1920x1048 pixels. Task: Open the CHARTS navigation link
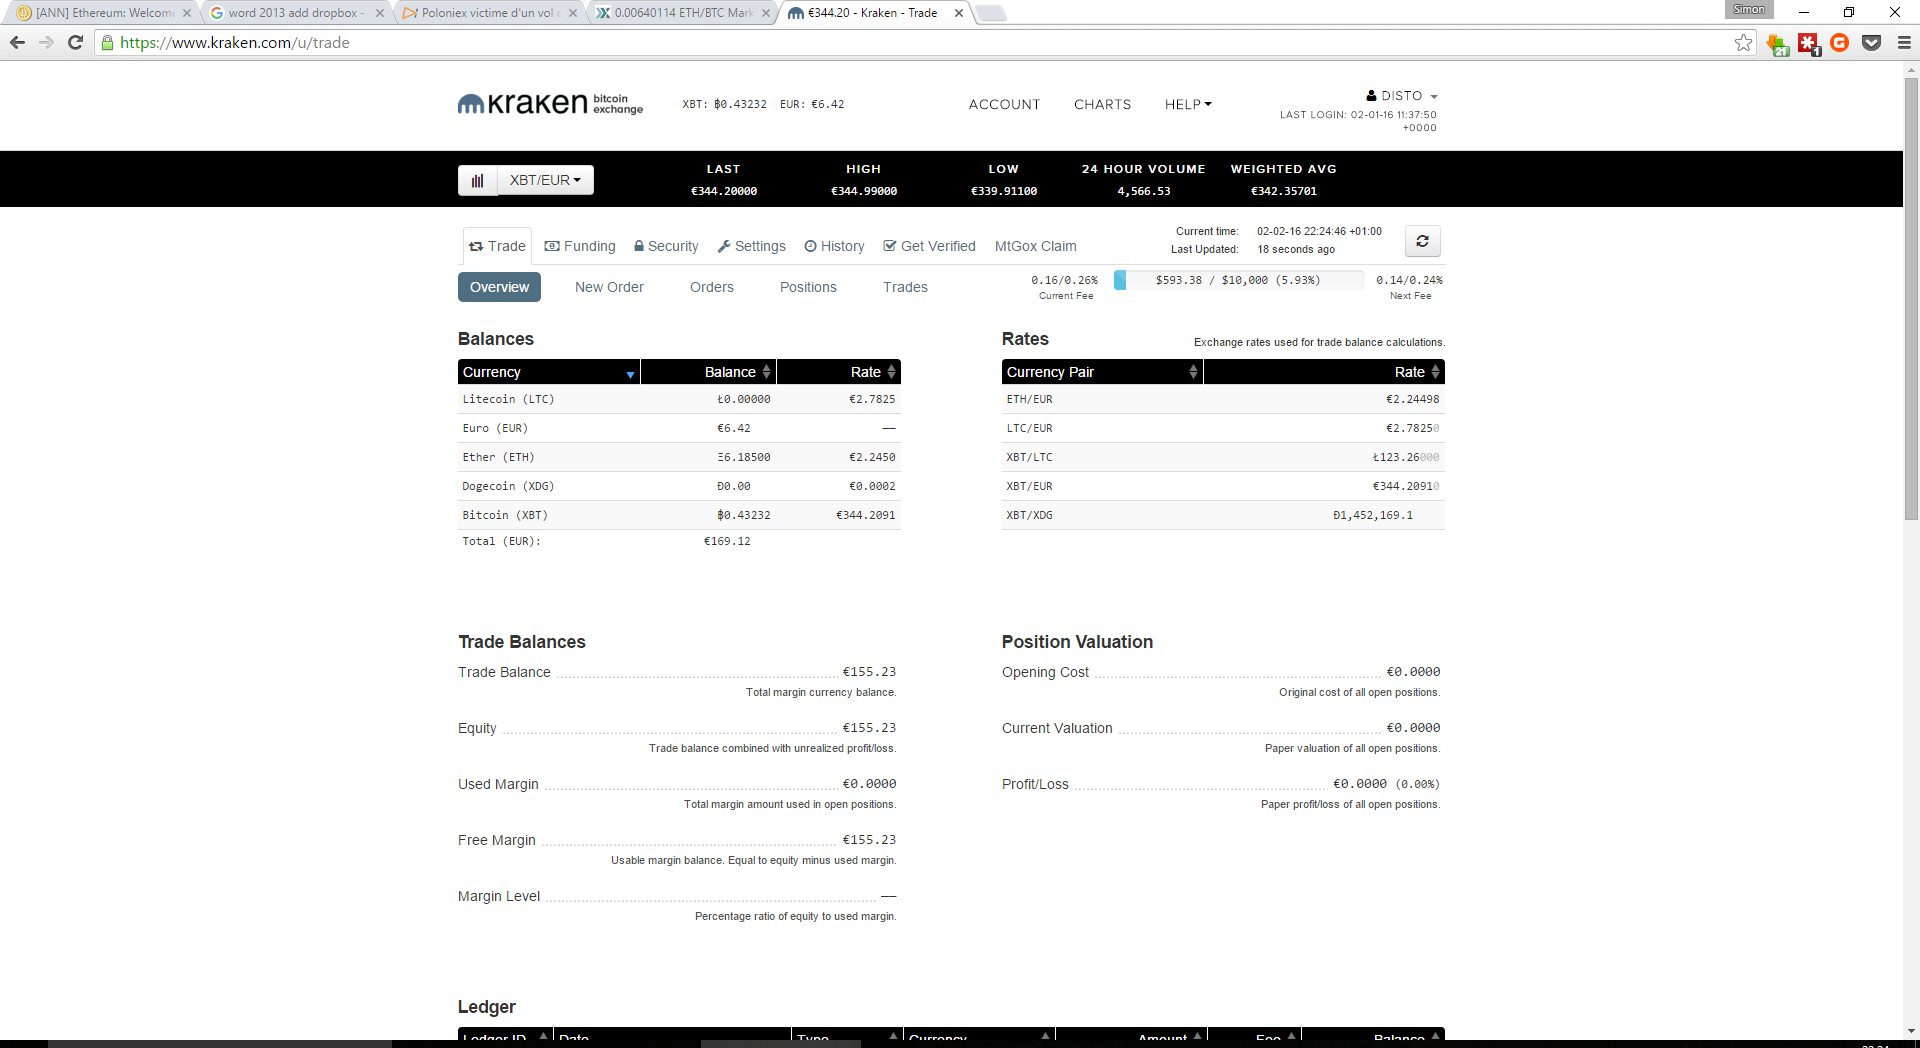(x=1103, y=104)
